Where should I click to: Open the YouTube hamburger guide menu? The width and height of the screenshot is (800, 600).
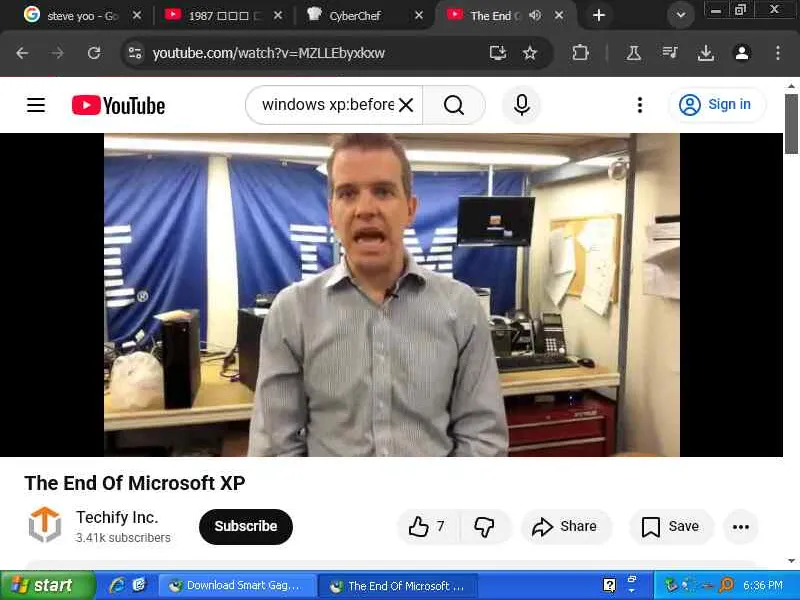coord(36,105)
